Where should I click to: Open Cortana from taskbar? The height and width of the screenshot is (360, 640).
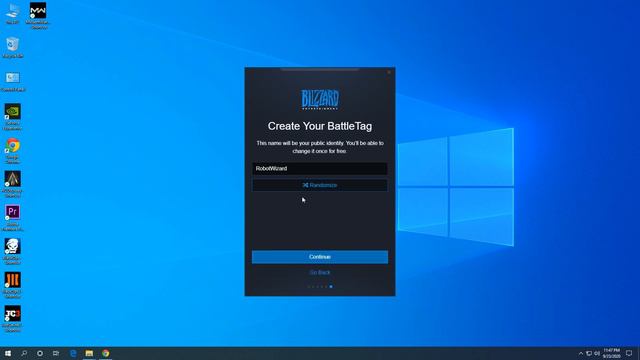click(x=40, y=353)
